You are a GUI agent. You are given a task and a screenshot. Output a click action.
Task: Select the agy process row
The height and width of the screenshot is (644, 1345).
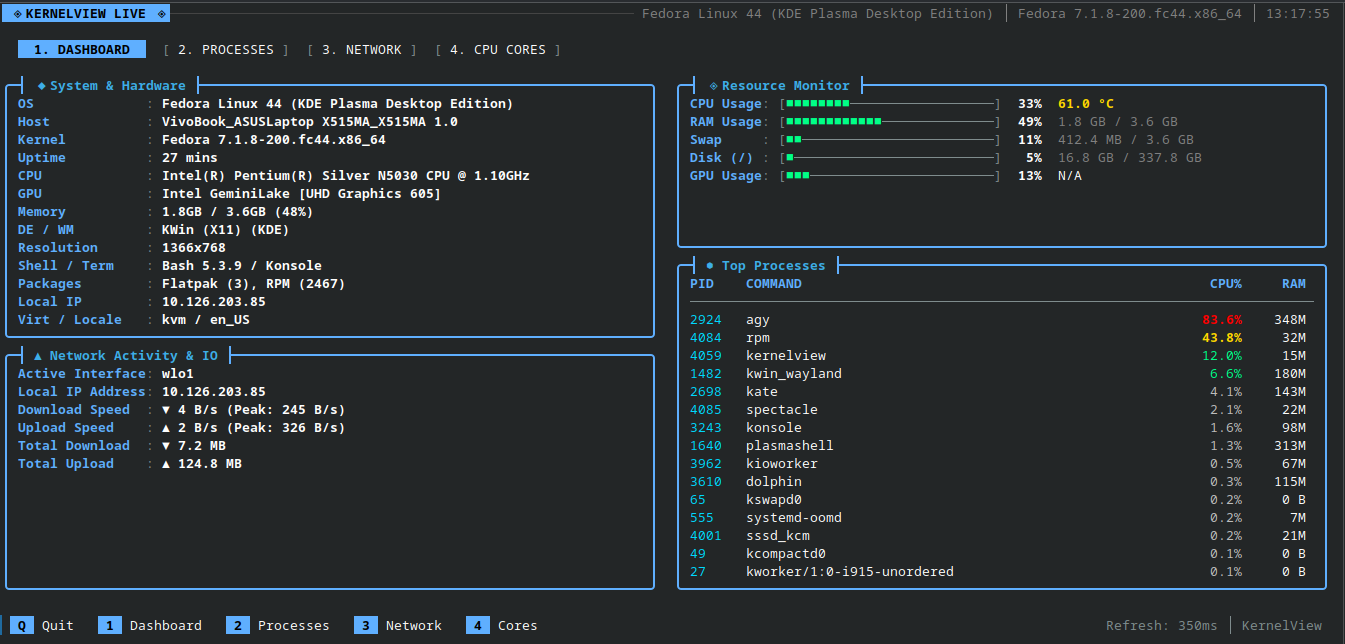pos(998,319)
